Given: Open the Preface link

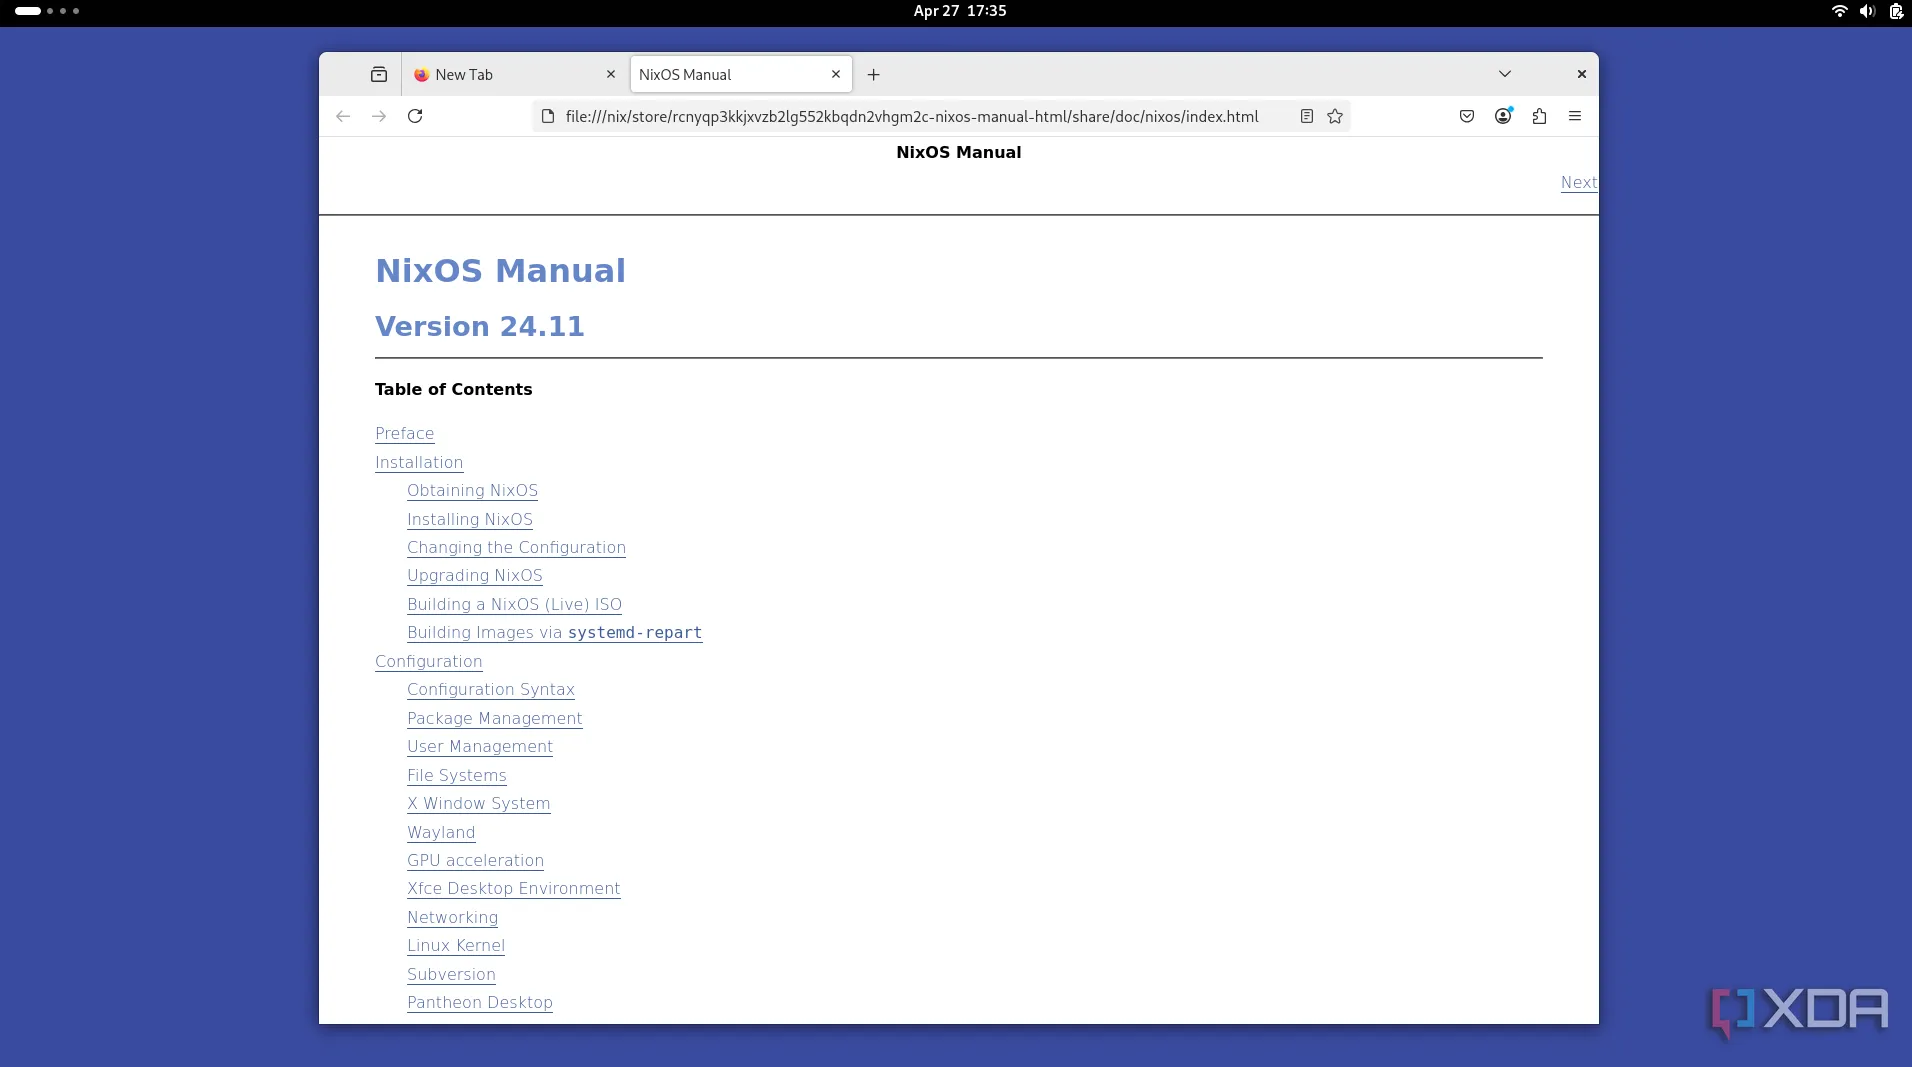Looking at the screenshot, I should coord(404,433).
